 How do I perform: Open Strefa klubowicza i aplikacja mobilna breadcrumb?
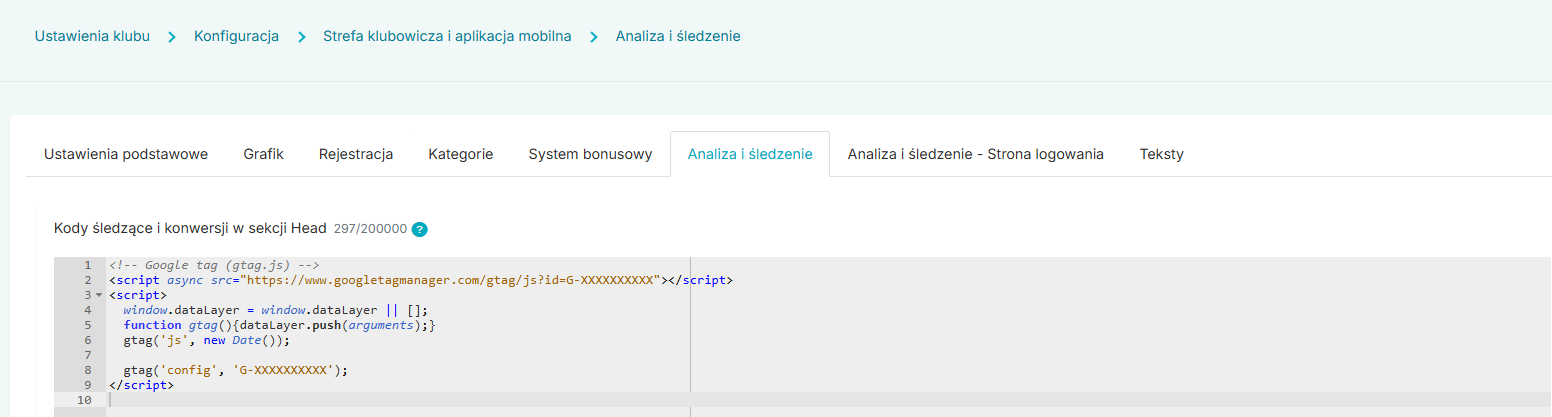click(x=447, y=36)
